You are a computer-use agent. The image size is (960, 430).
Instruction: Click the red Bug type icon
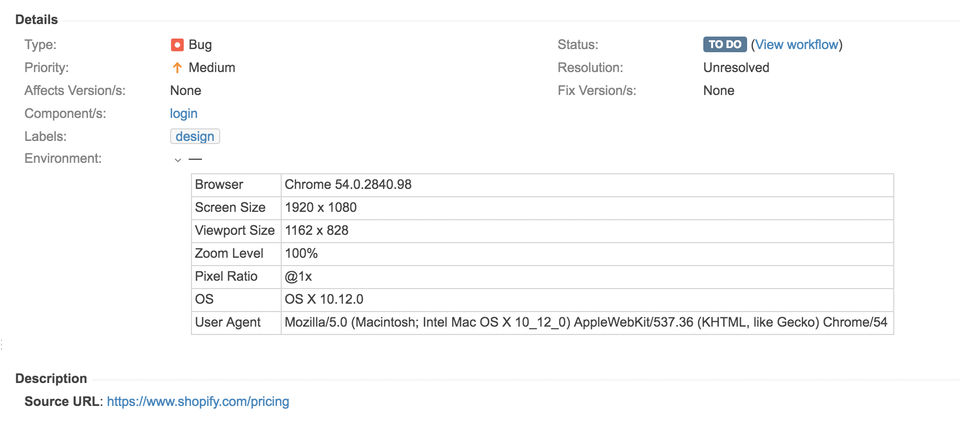click(177, 45)
